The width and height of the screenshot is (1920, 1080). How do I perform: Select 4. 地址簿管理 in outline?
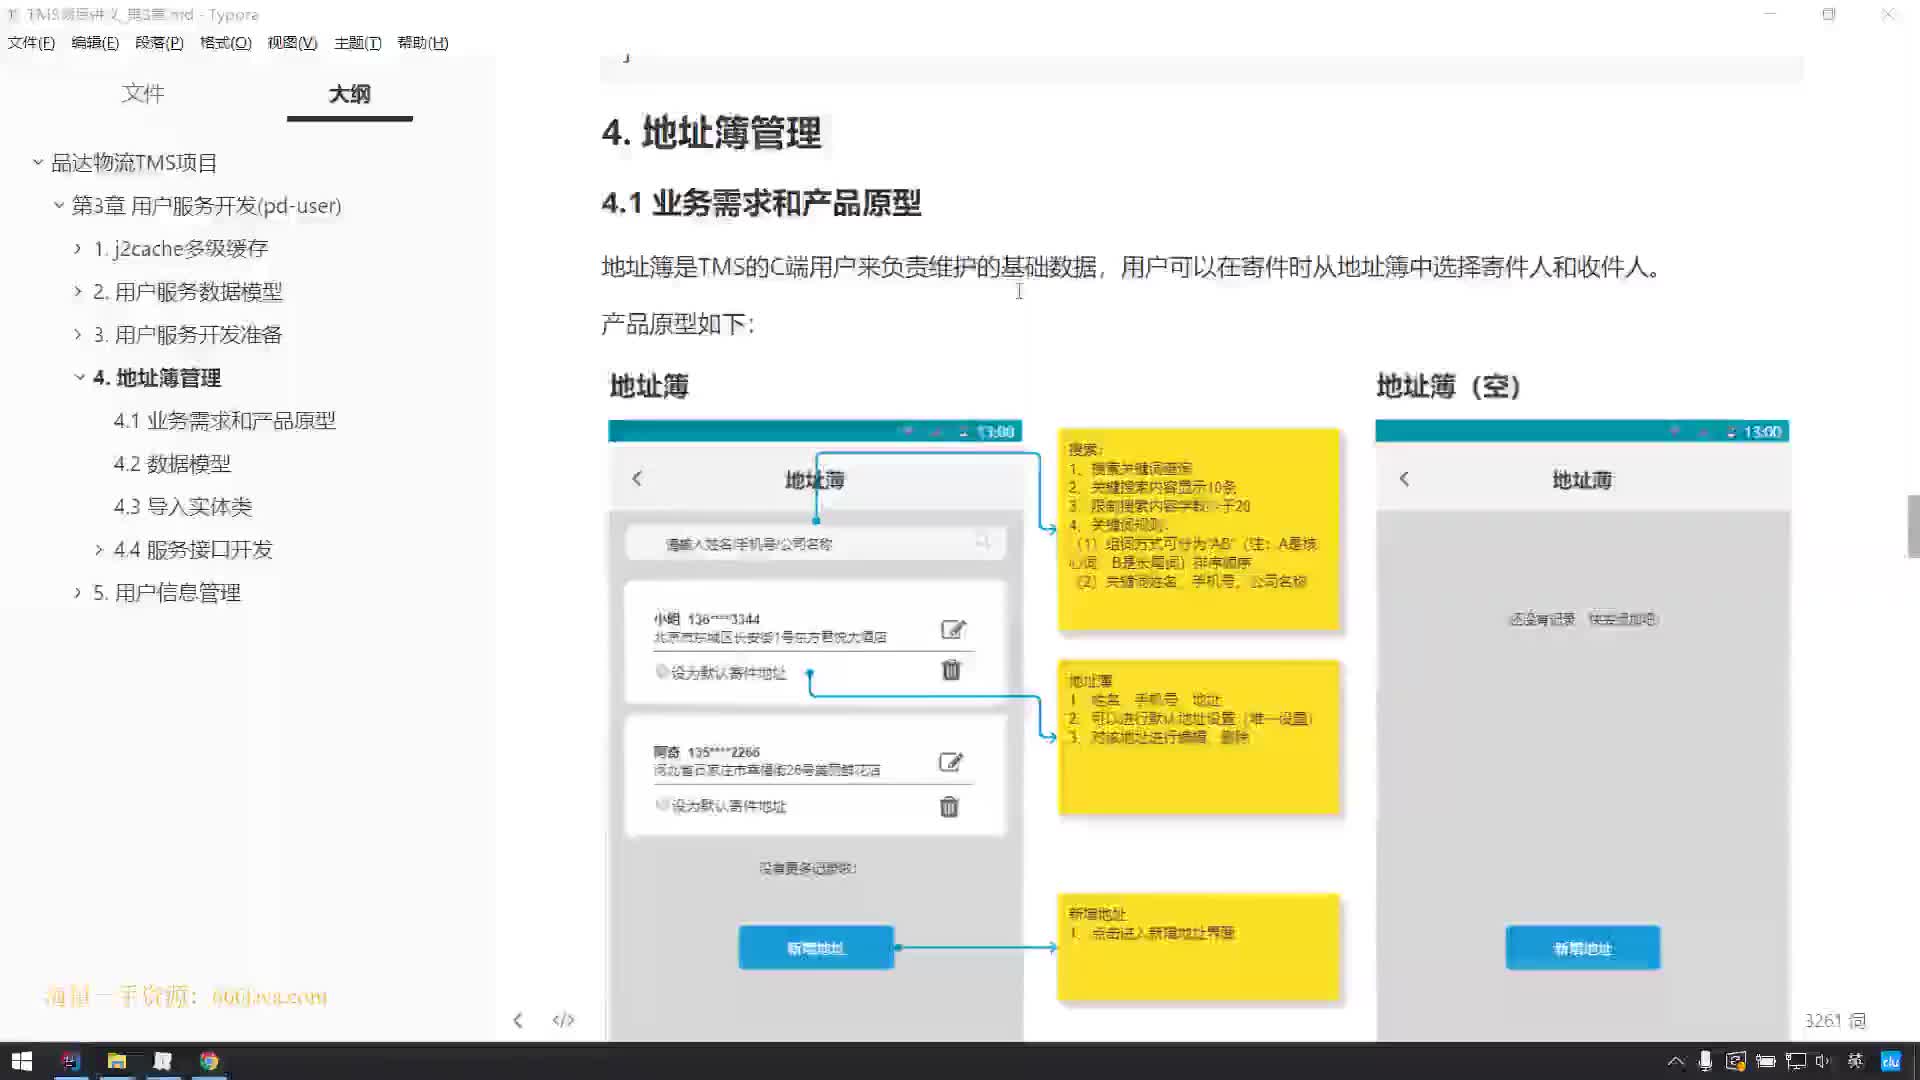pos(157,377)
